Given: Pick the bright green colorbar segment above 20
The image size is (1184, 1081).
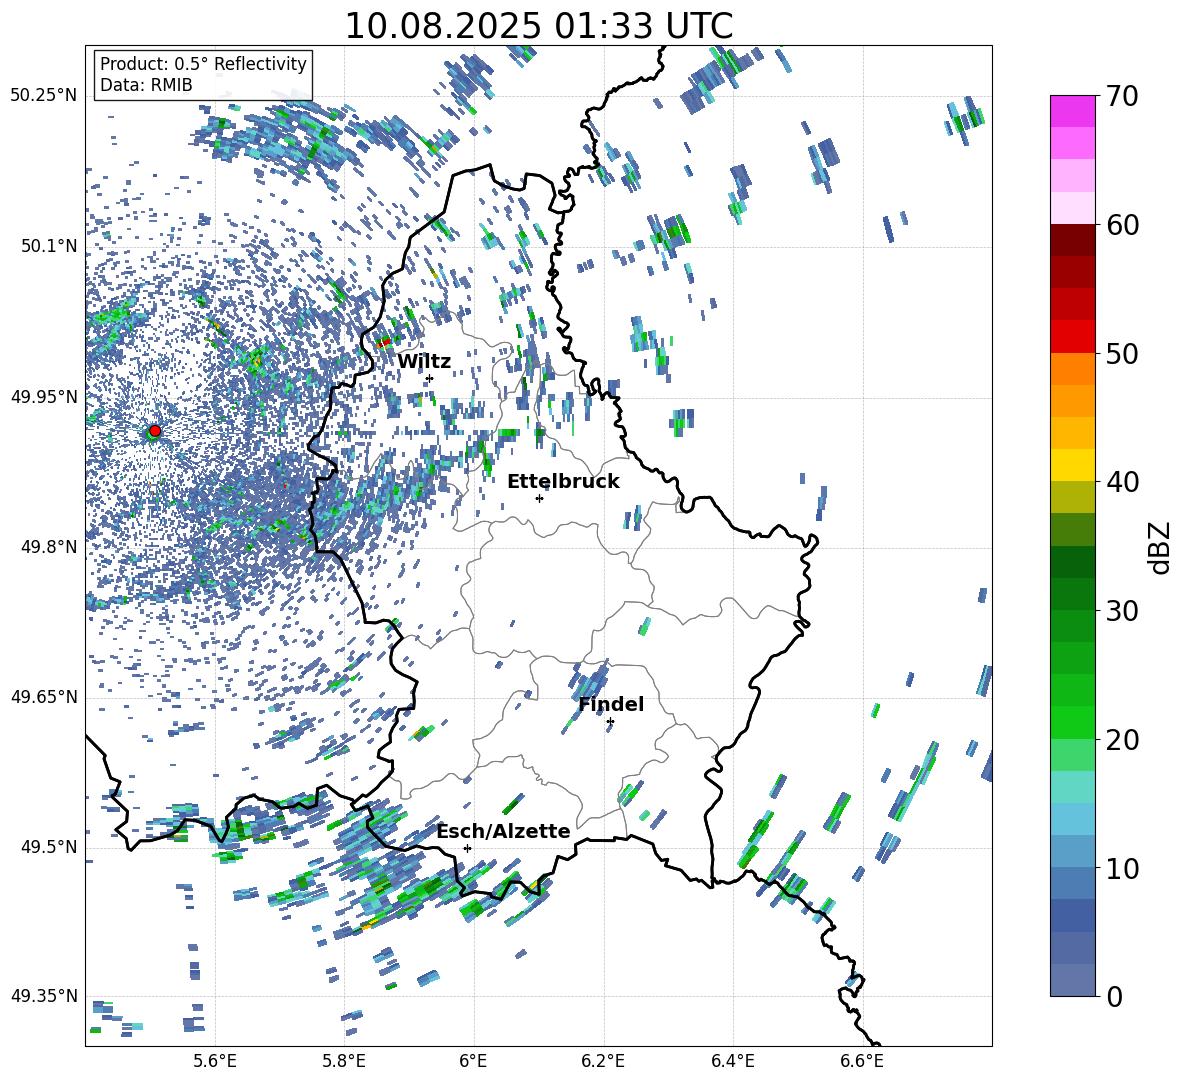Looking at the screenshot, I should (x=1072, y=722).
